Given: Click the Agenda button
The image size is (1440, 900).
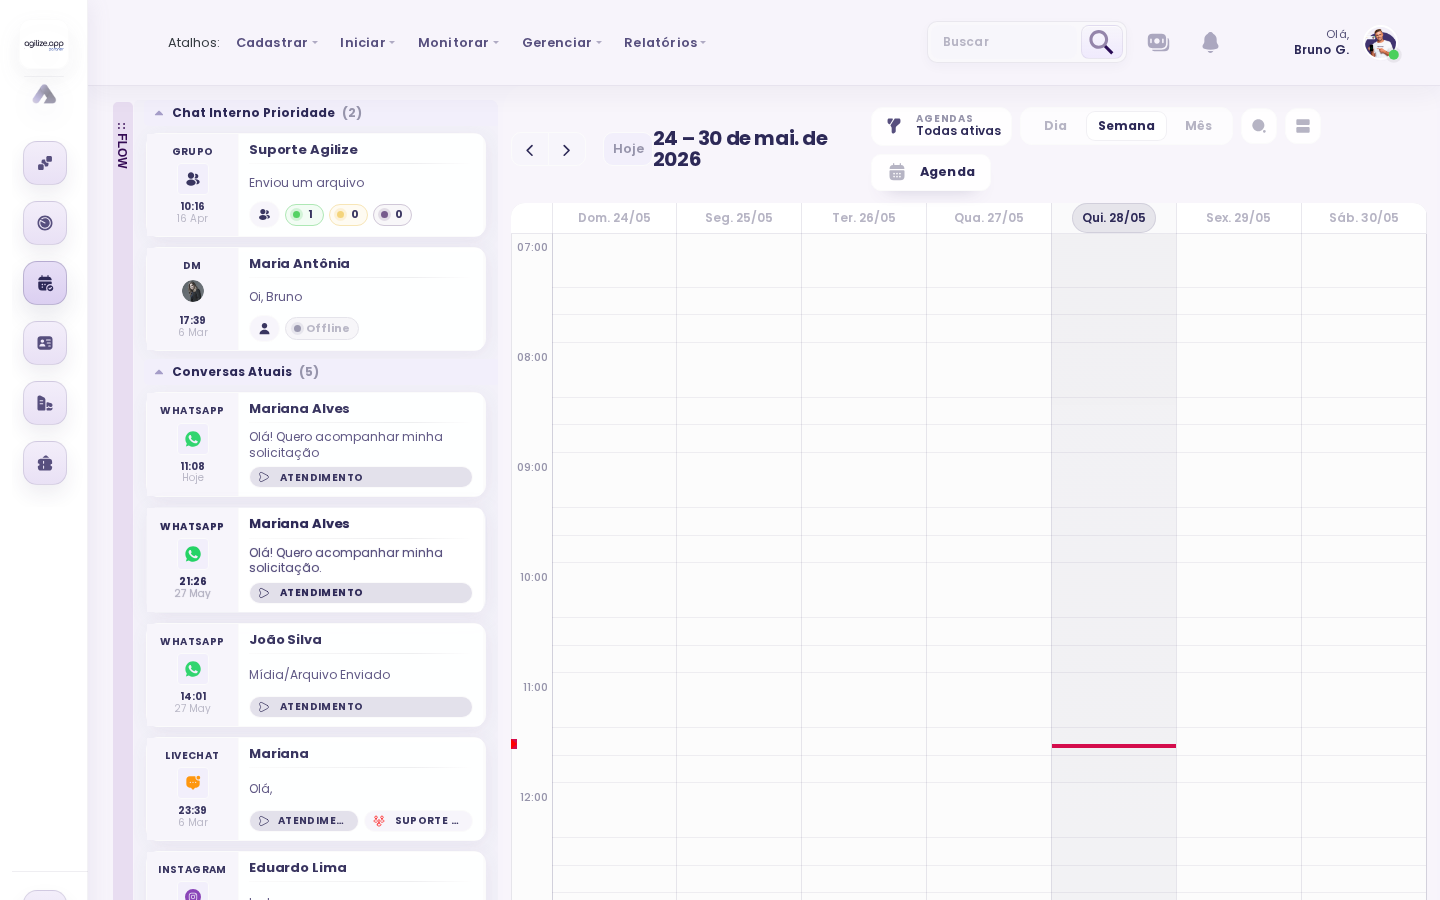Looking at the screenshot, I should pos(931,172).
